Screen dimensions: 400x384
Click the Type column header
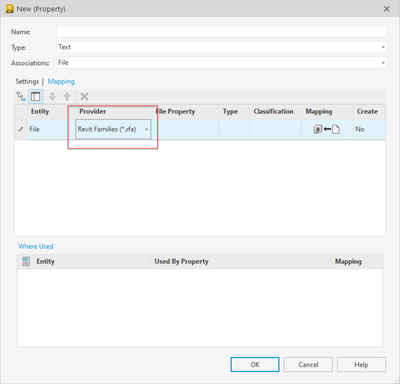point(234,111)
